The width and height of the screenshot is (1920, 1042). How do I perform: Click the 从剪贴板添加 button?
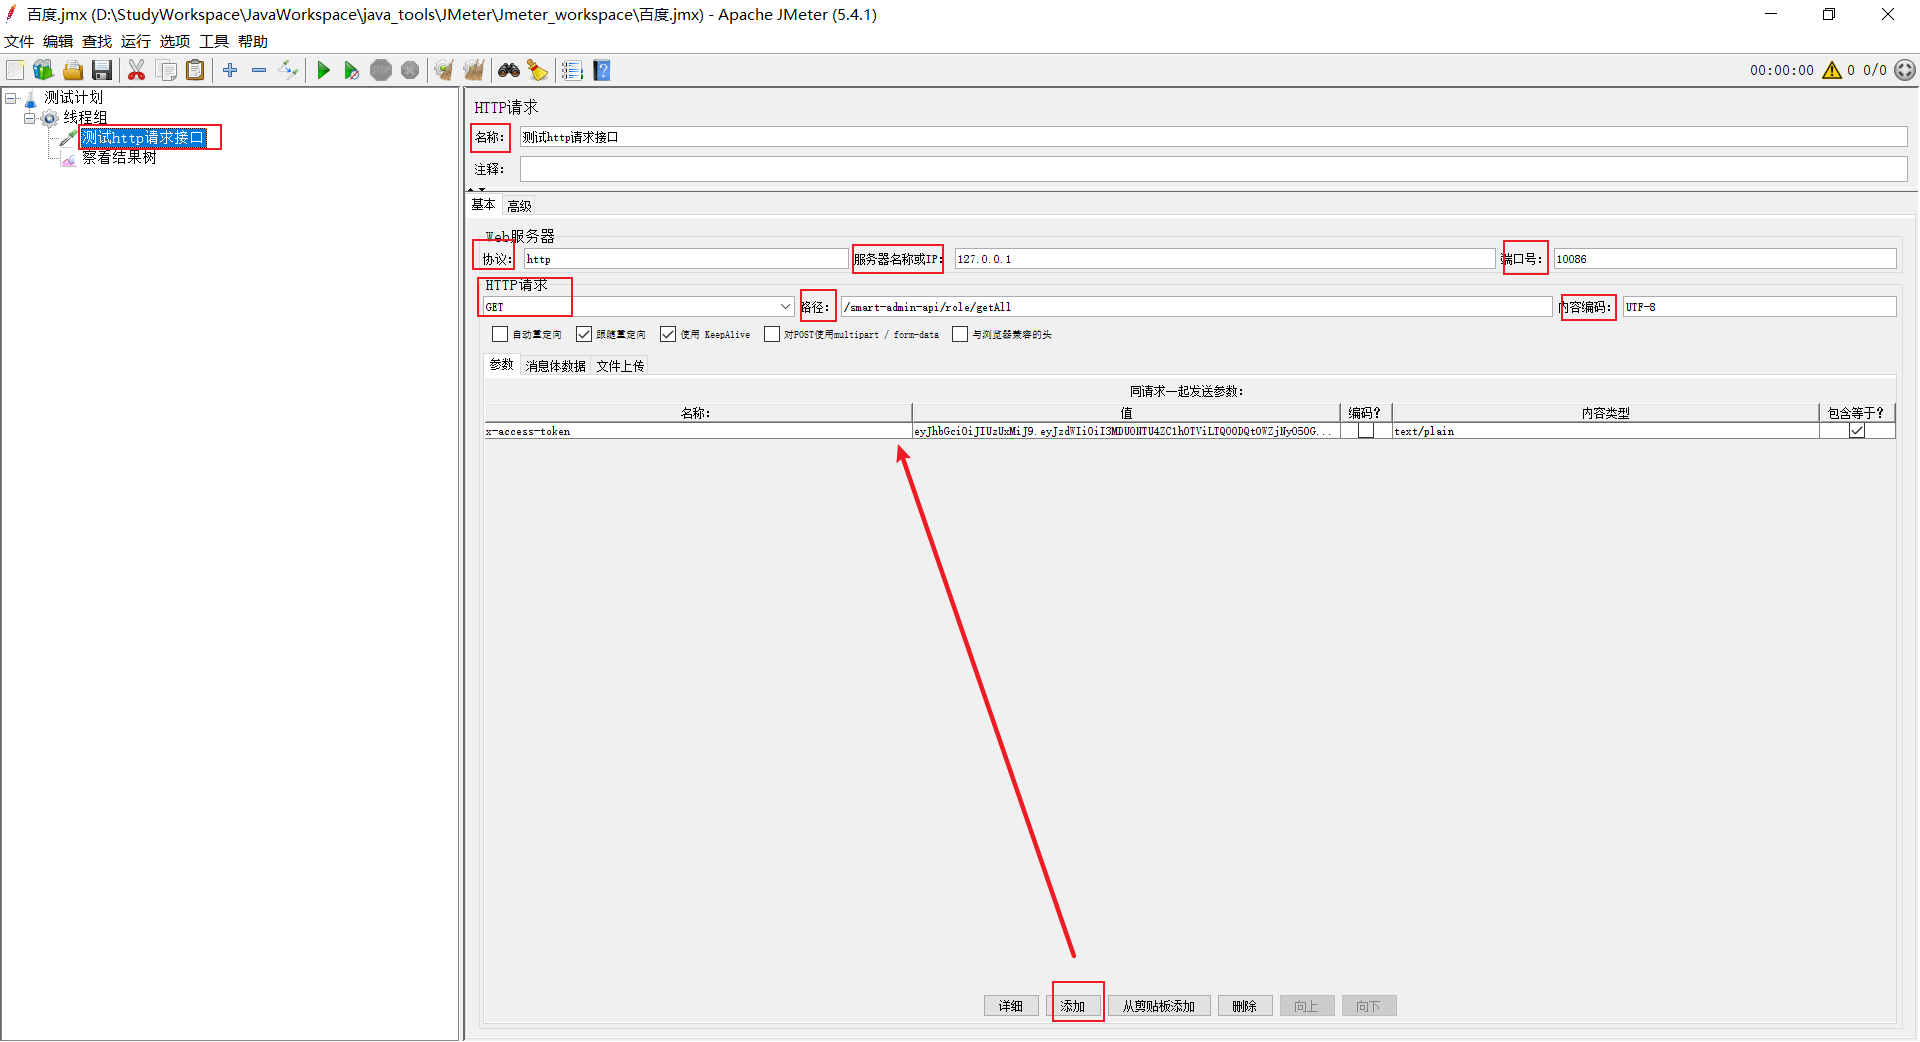click(1159, 1006)
